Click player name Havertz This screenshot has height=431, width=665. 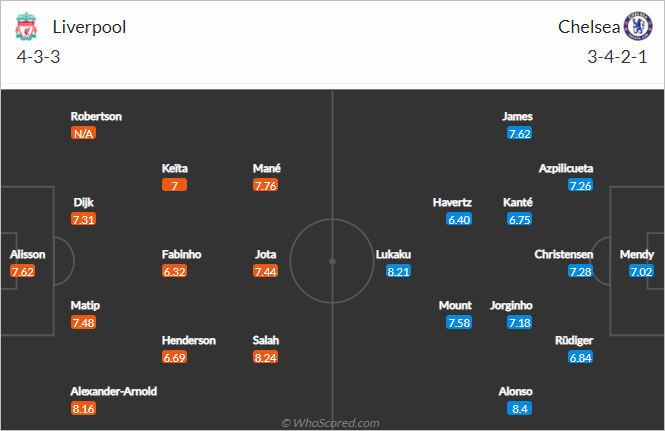(452, 203)
